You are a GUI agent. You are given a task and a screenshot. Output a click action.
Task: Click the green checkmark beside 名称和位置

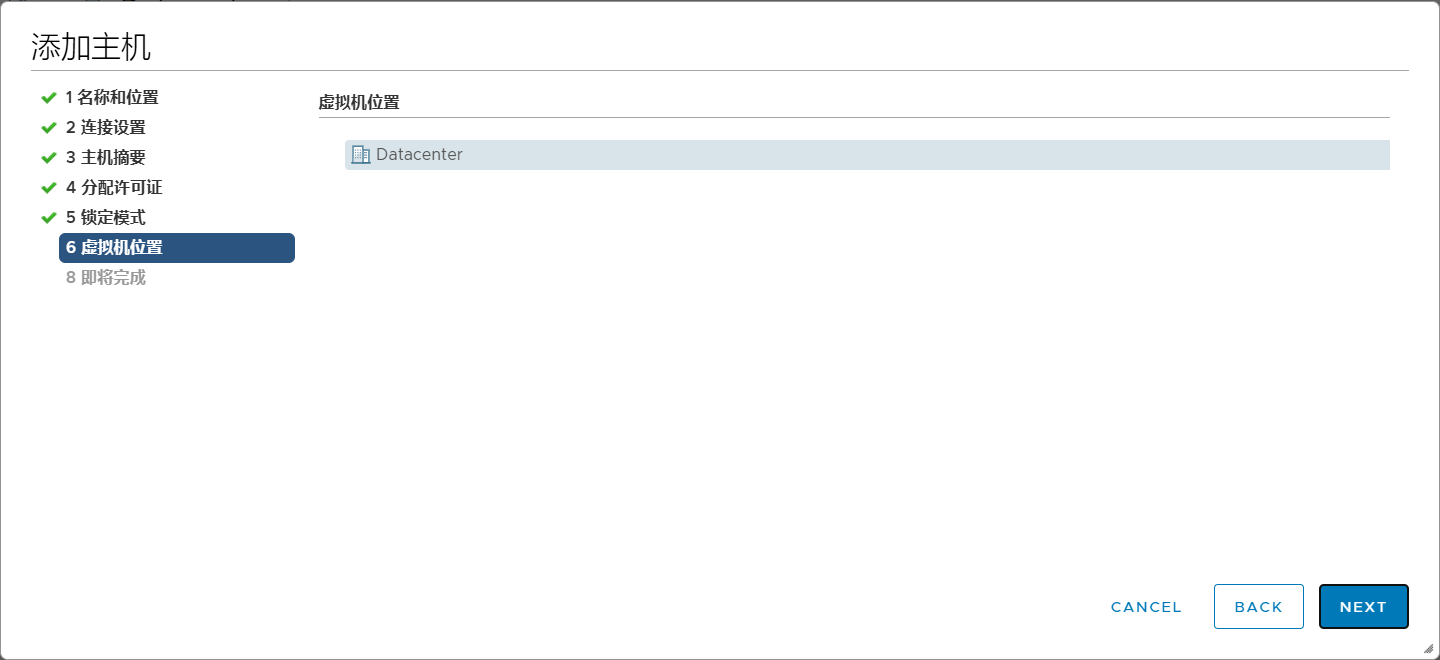click(48, 98)
